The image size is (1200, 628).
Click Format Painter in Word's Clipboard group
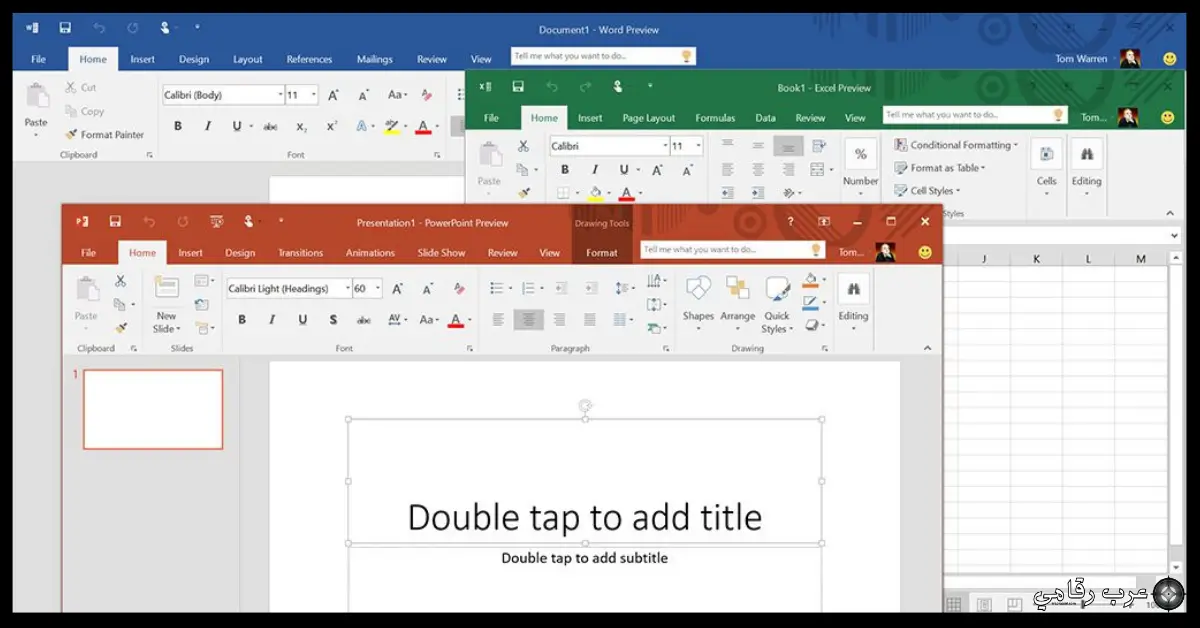click(105, 135)
